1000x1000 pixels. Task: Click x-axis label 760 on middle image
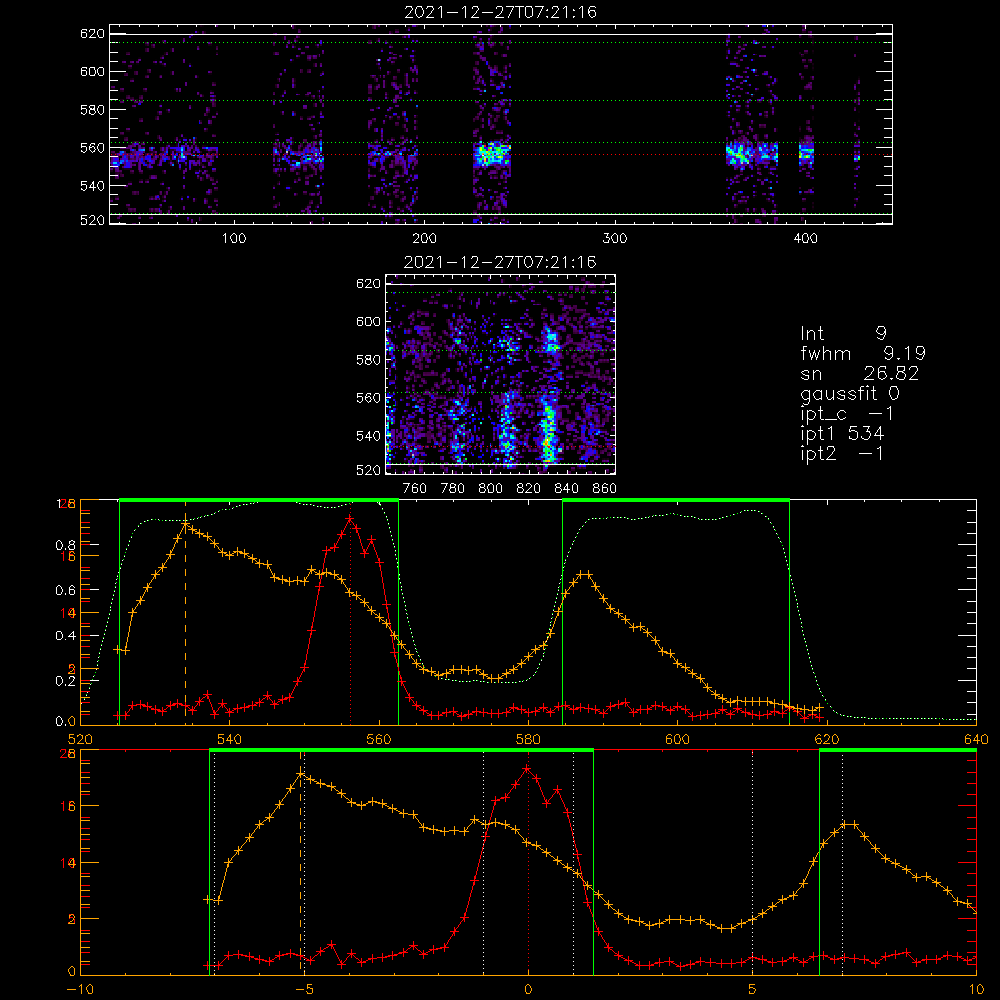[415, 489]
